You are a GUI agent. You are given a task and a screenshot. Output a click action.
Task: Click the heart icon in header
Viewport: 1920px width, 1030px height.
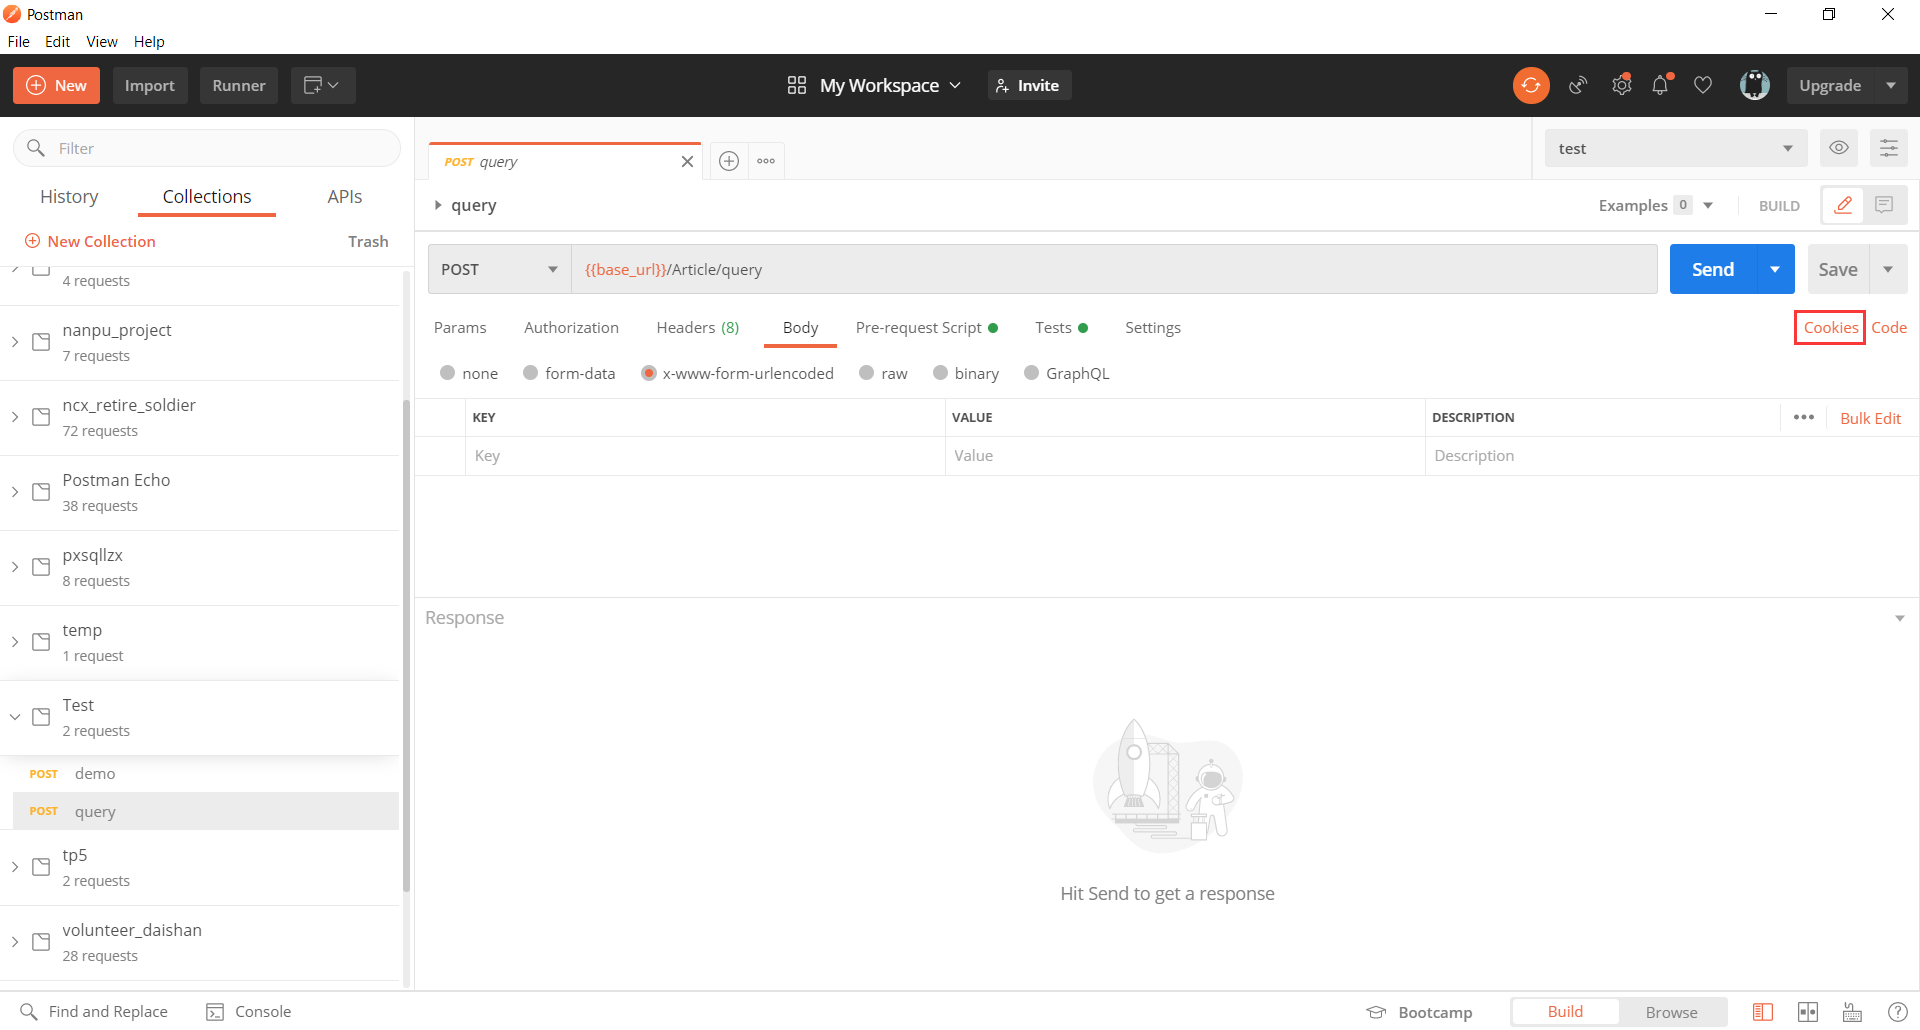pos(1703,86)
